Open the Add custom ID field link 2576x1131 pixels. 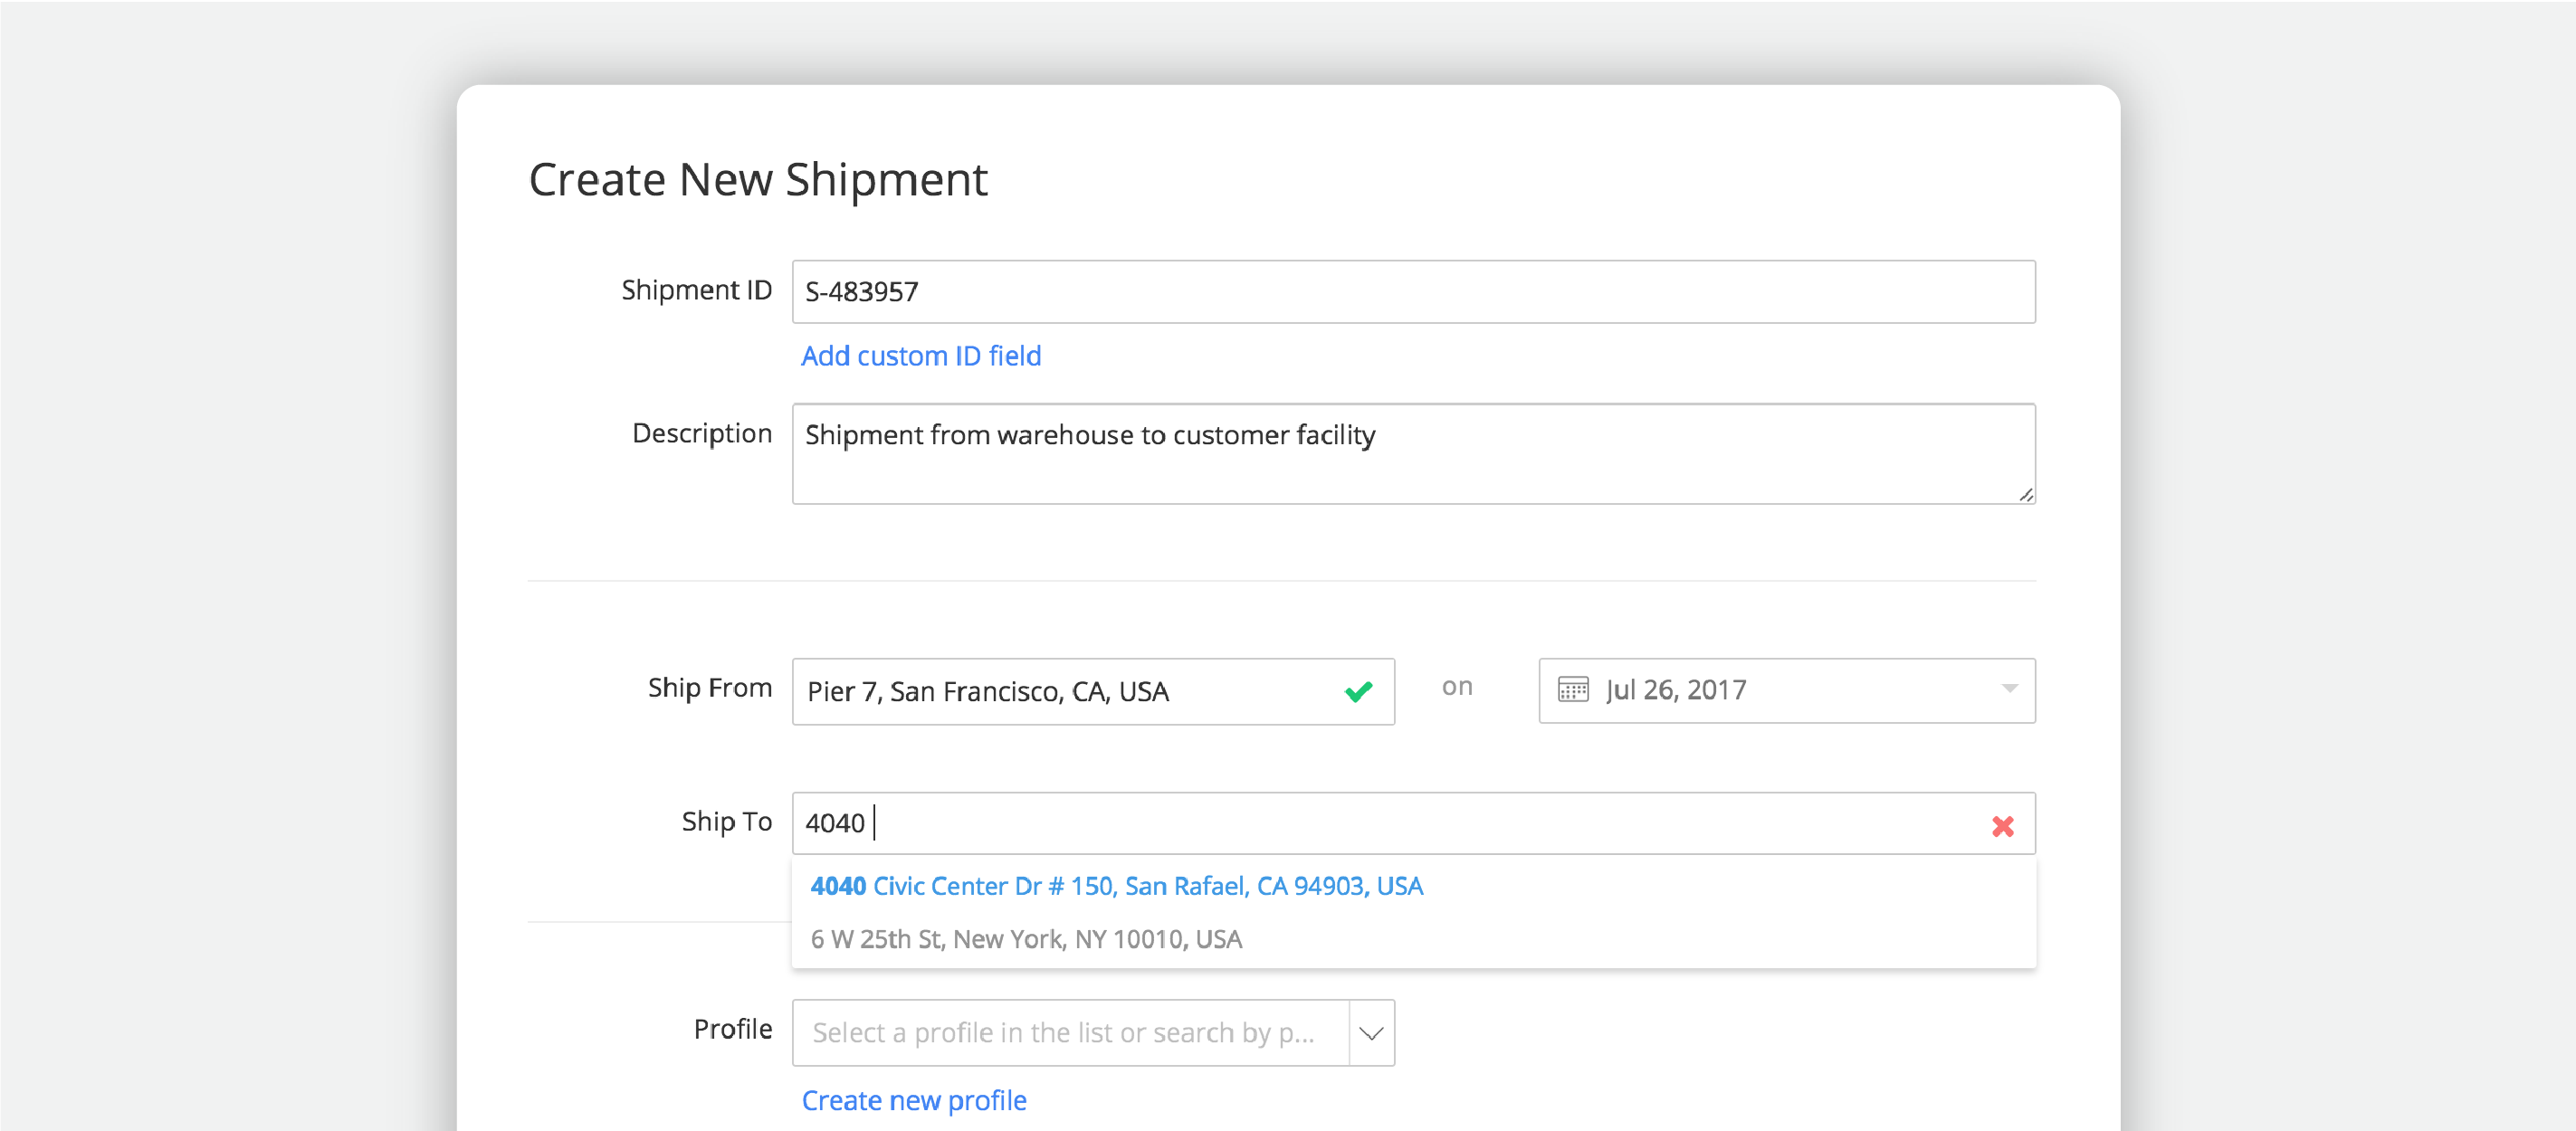coord(920,355)
